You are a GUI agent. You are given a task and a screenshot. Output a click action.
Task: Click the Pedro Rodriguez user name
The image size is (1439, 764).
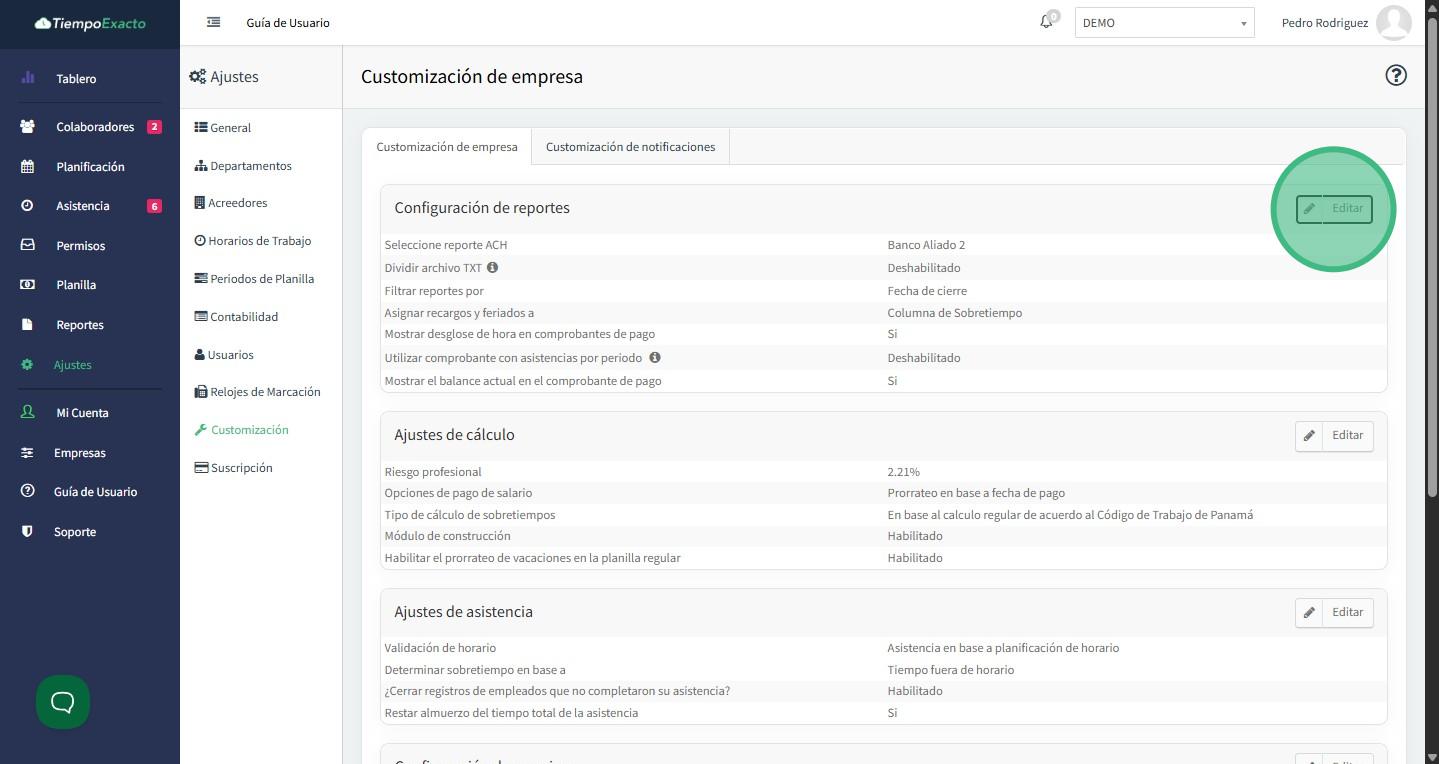[1325, 23]
